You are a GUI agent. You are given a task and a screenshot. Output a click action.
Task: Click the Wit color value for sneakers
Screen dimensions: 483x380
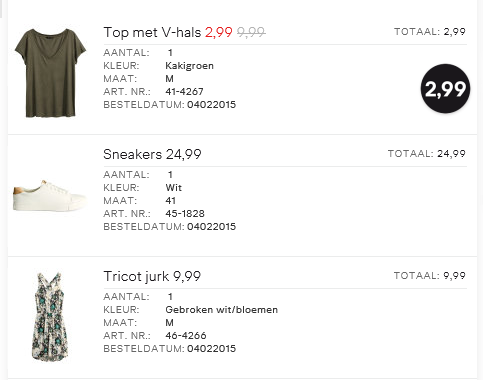(174, 188)
